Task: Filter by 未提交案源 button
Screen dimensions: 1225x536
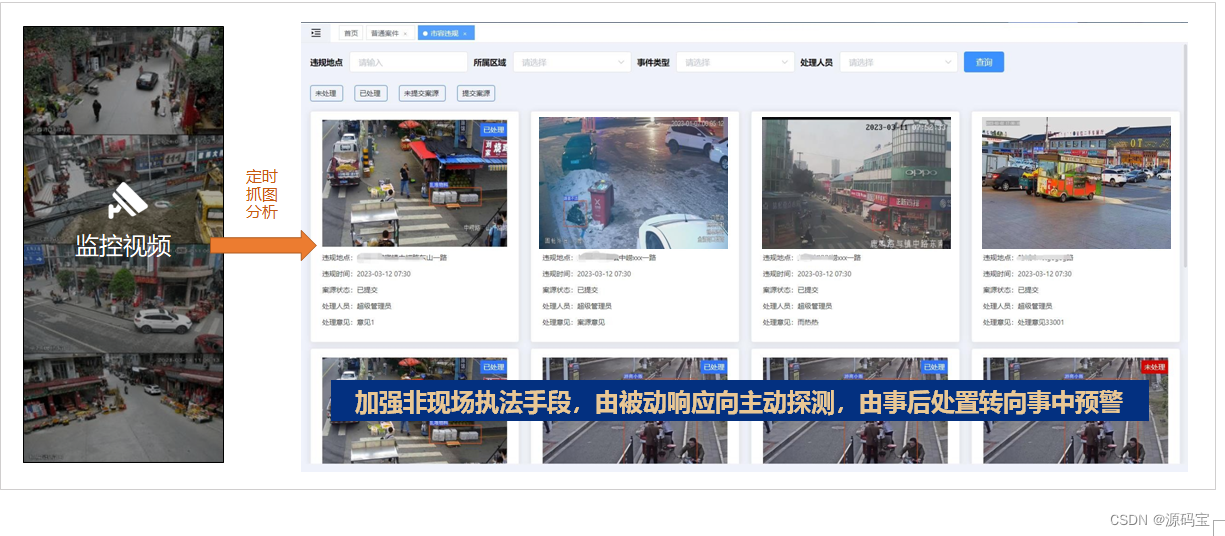Action: (x=422, y=93)
